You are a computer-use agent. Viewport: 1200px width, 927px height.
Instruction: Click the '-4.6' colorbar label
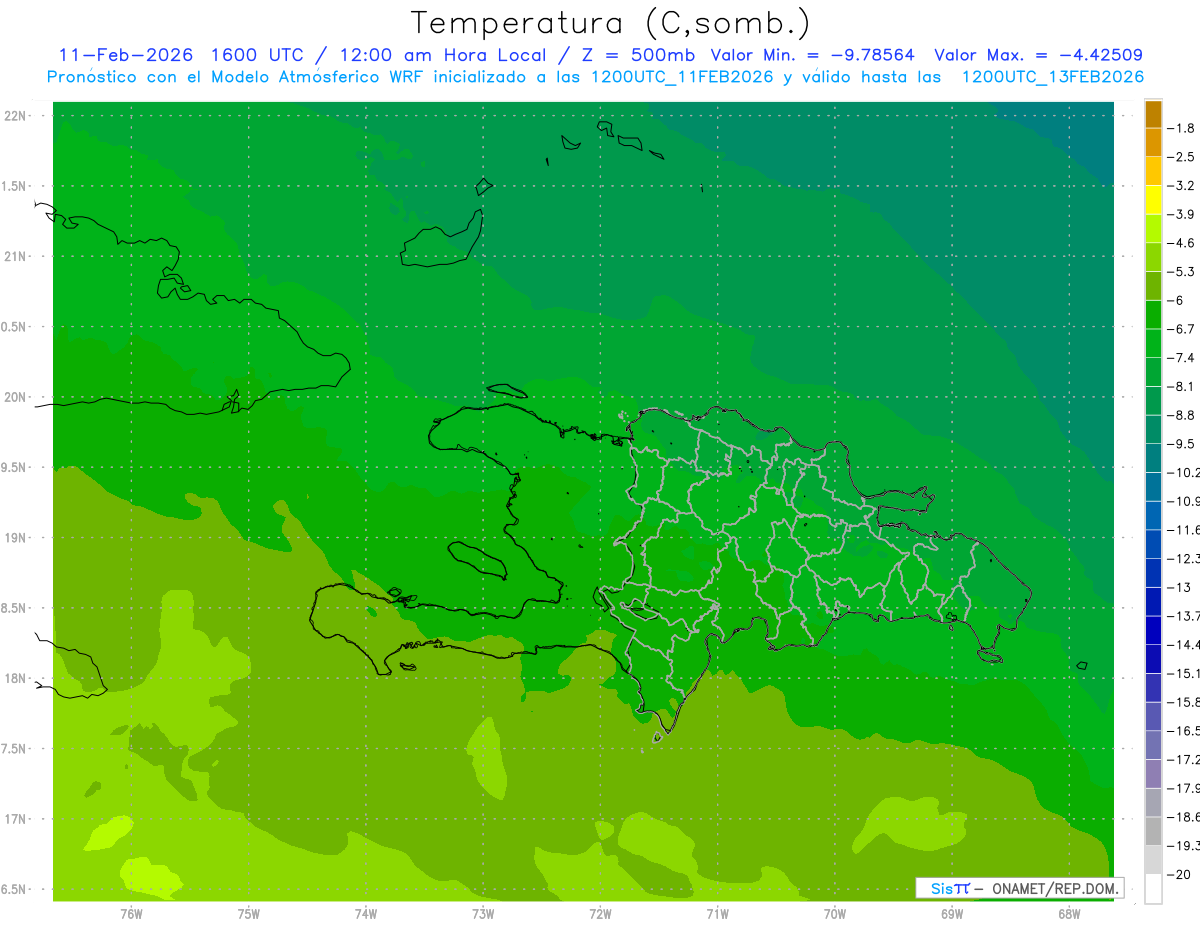pos(1181,243)
